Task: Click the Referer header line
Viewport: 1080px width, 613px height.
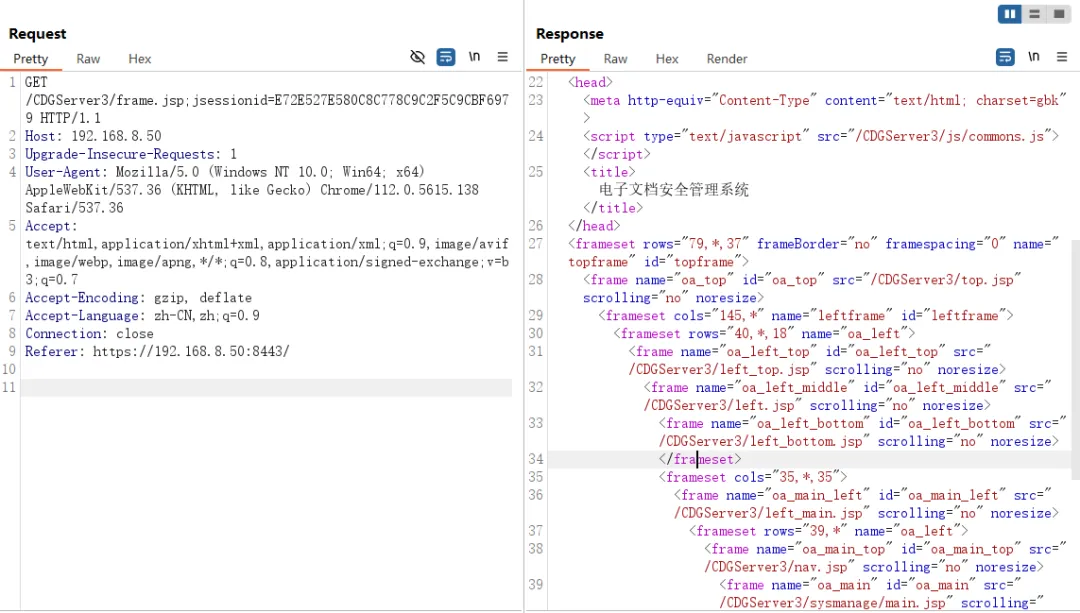Action: 157,351
